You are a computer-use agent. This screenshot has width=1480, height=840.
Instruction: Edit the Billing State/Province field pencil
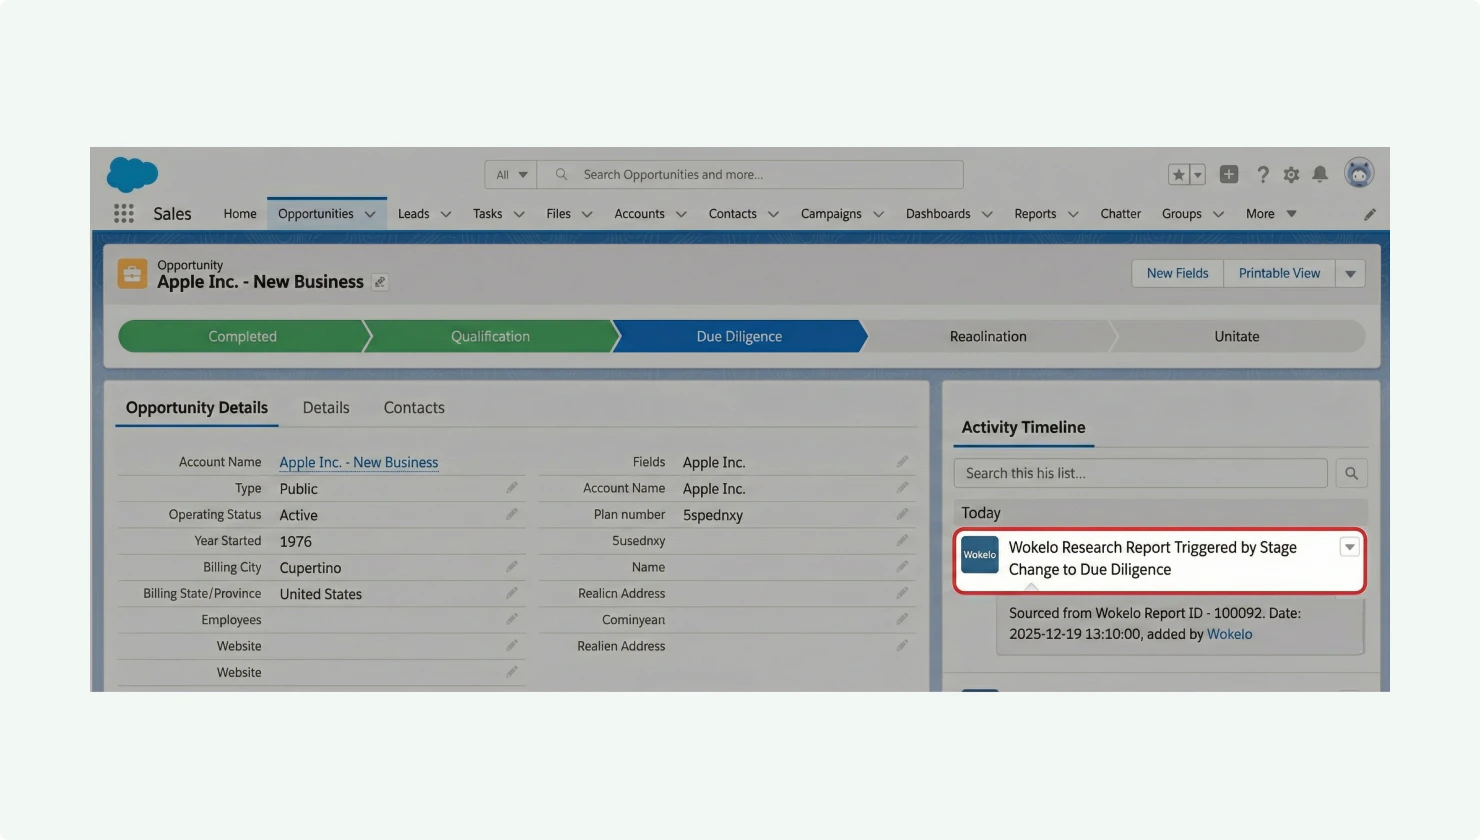tap(511, 593)
